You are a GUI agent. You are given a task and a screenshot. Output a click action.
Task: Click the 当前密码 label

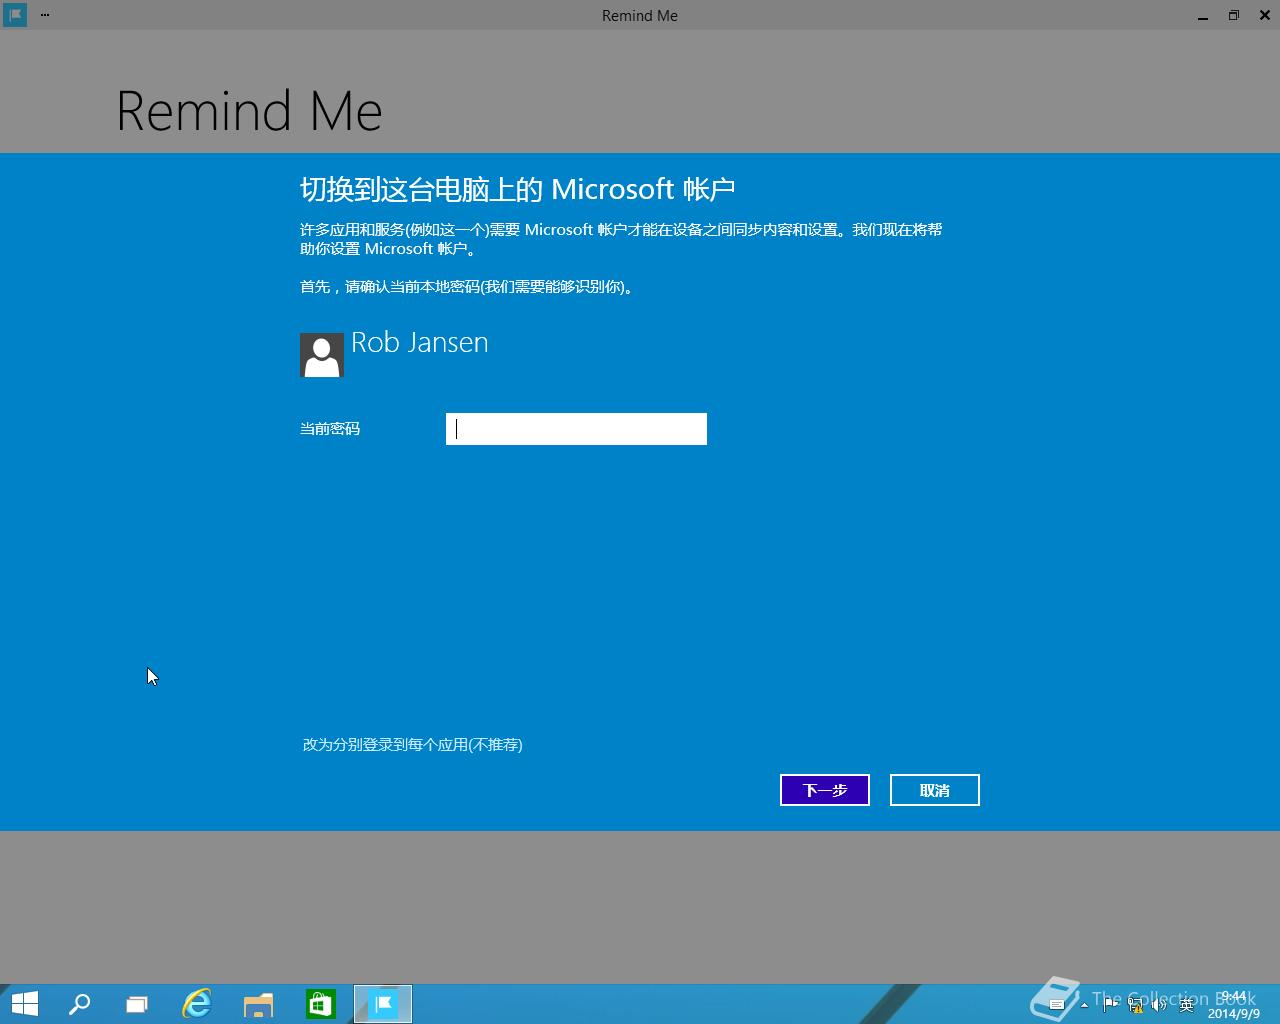click(x=330, y=429)
